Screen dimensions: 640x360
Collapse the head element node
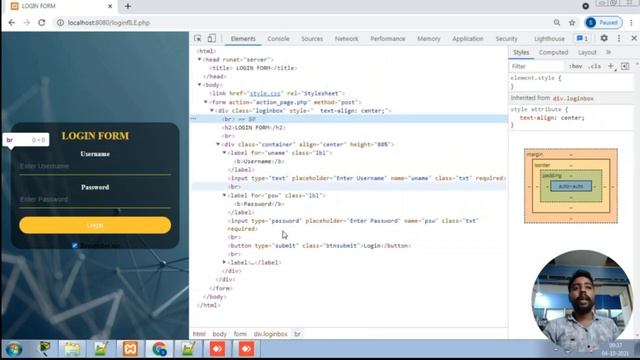200,60
